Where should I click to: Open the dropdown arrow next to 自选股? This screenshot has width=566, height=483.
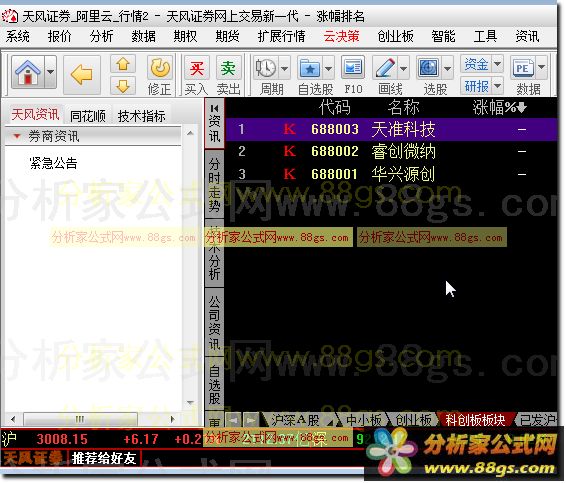[328, 68]
